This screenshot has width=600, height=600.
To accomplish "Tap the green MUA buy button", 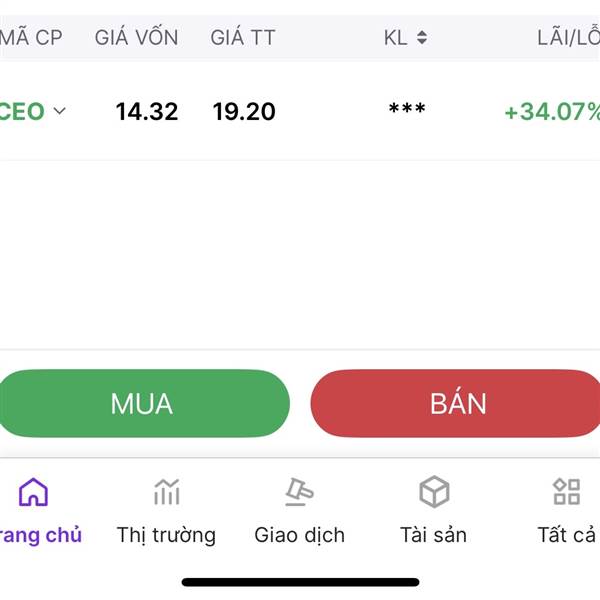I will (143, 403).
